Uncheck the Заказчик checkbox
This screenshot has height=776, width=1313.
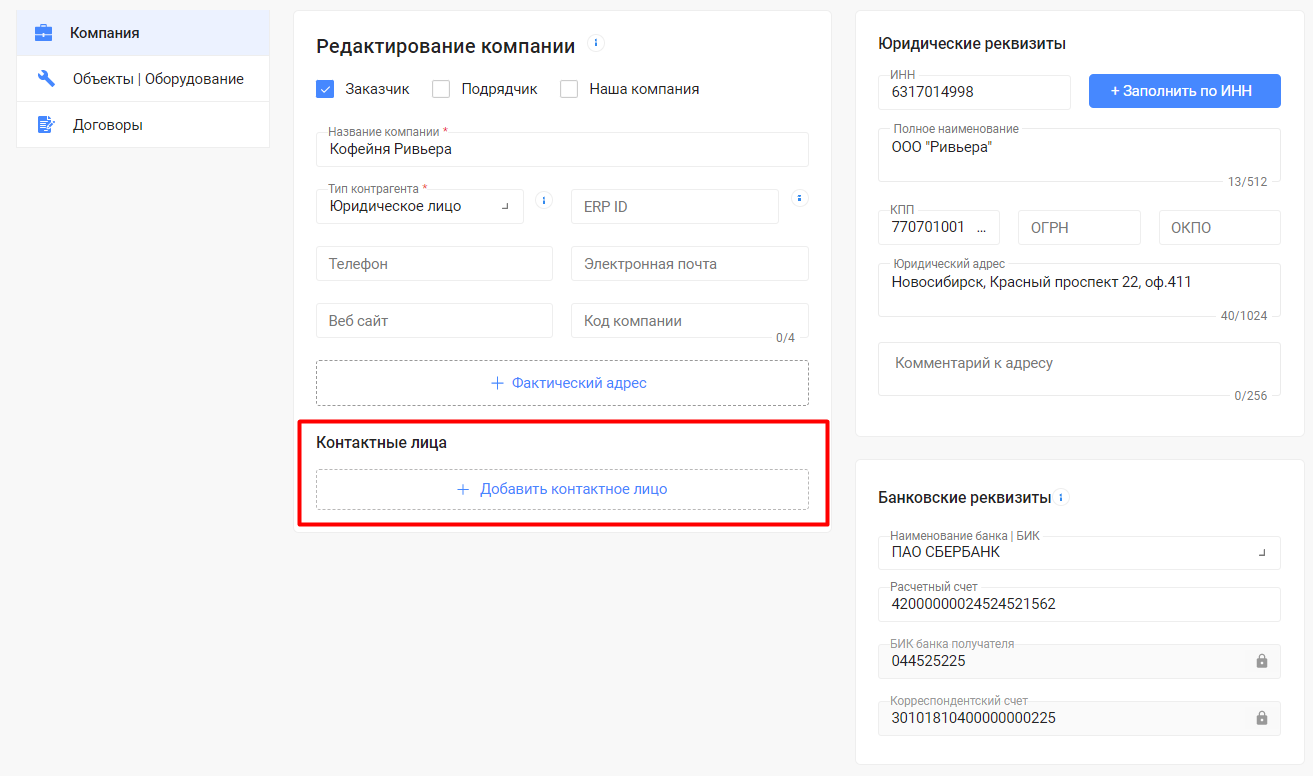[x=325, y=89]
